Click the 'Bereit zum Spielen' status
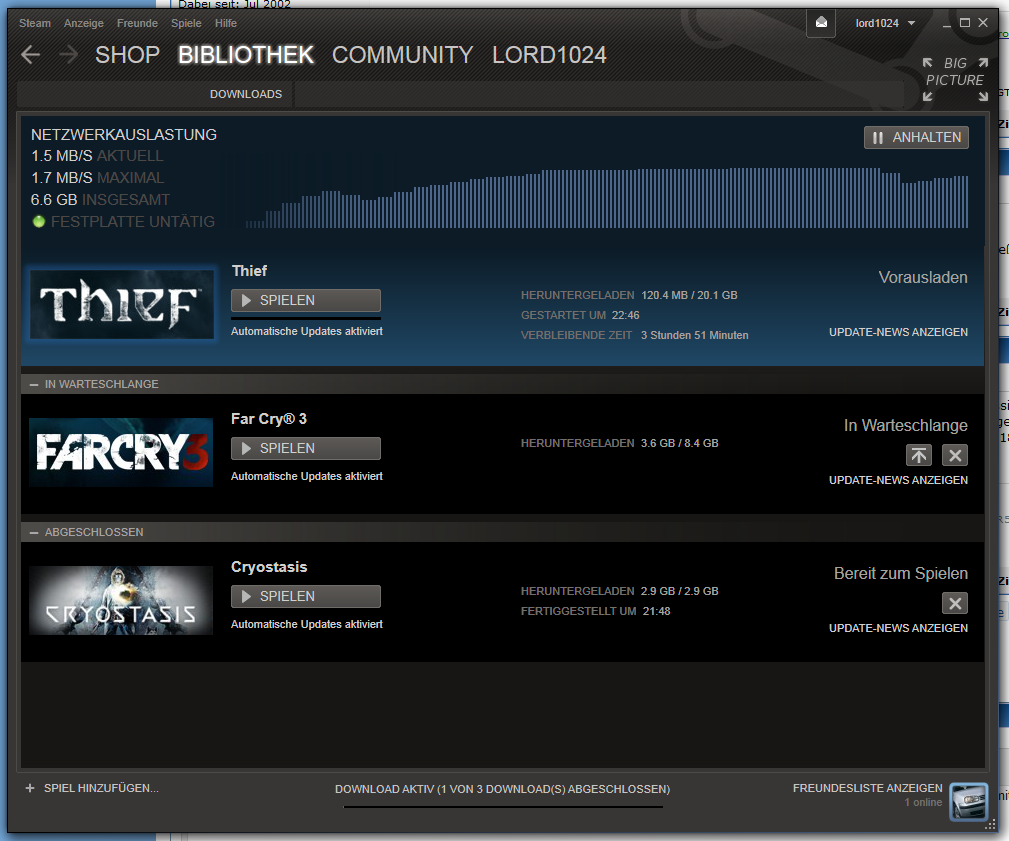 [901, 573]
